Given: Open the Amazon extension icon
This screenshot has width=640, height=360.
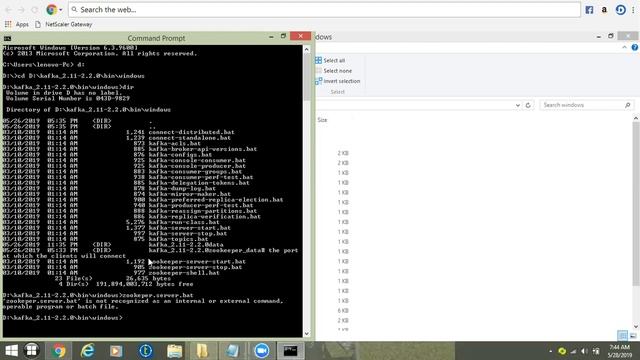Looking at the screenshot, I should [604, 10].
